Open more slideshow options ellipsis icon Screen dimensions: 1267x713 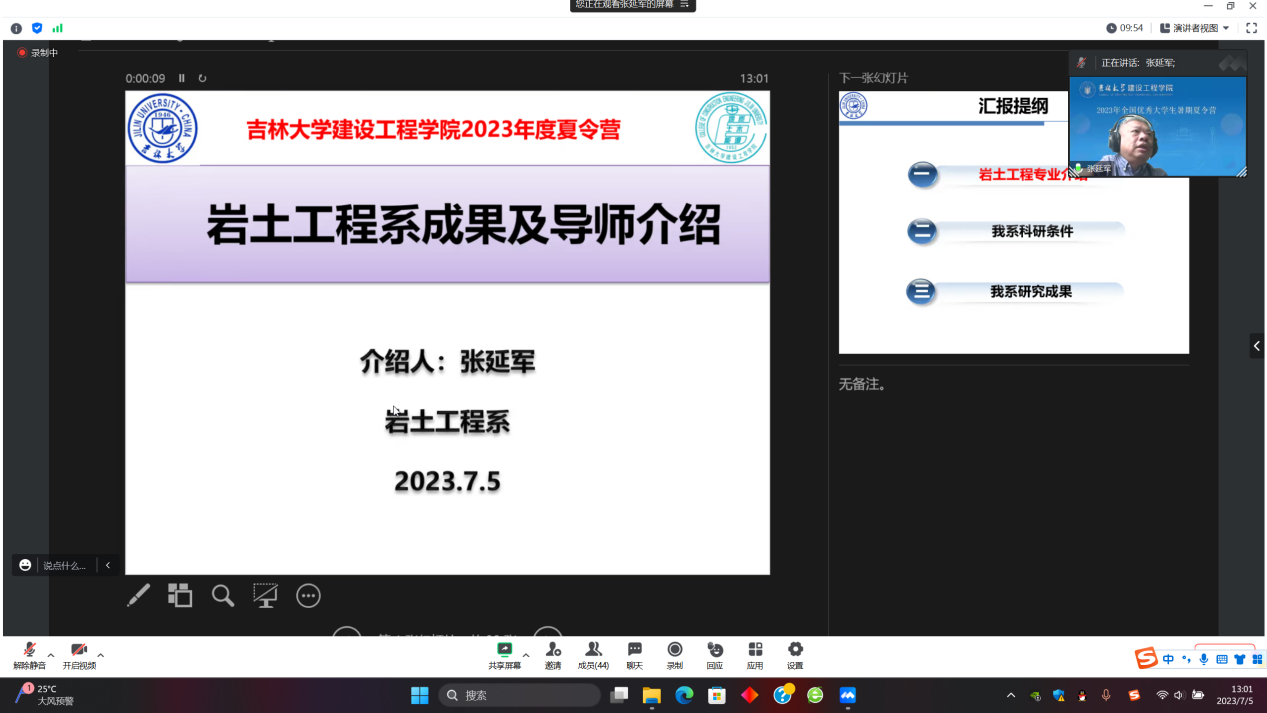308,596
